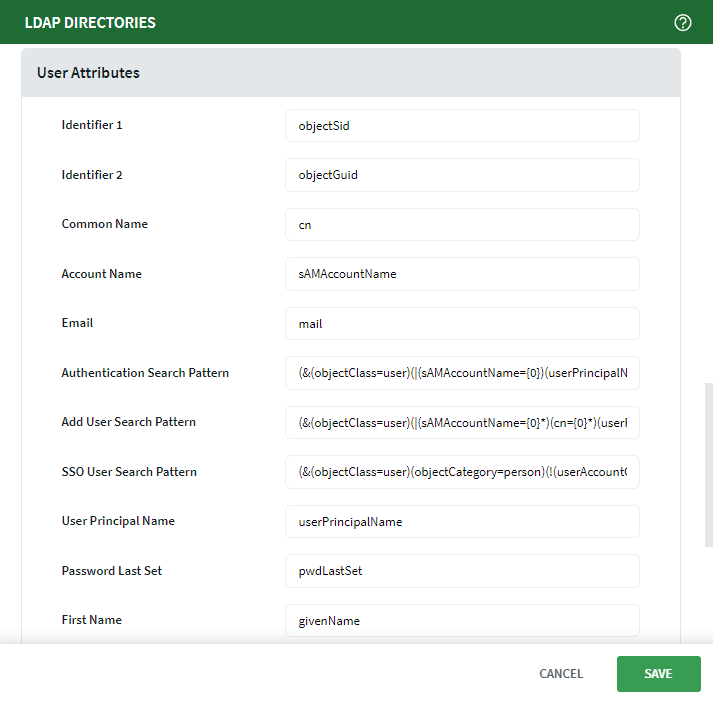This screenshot has width=713, height=701.
Task: Click the First Name label
Action: click(92, 620)
